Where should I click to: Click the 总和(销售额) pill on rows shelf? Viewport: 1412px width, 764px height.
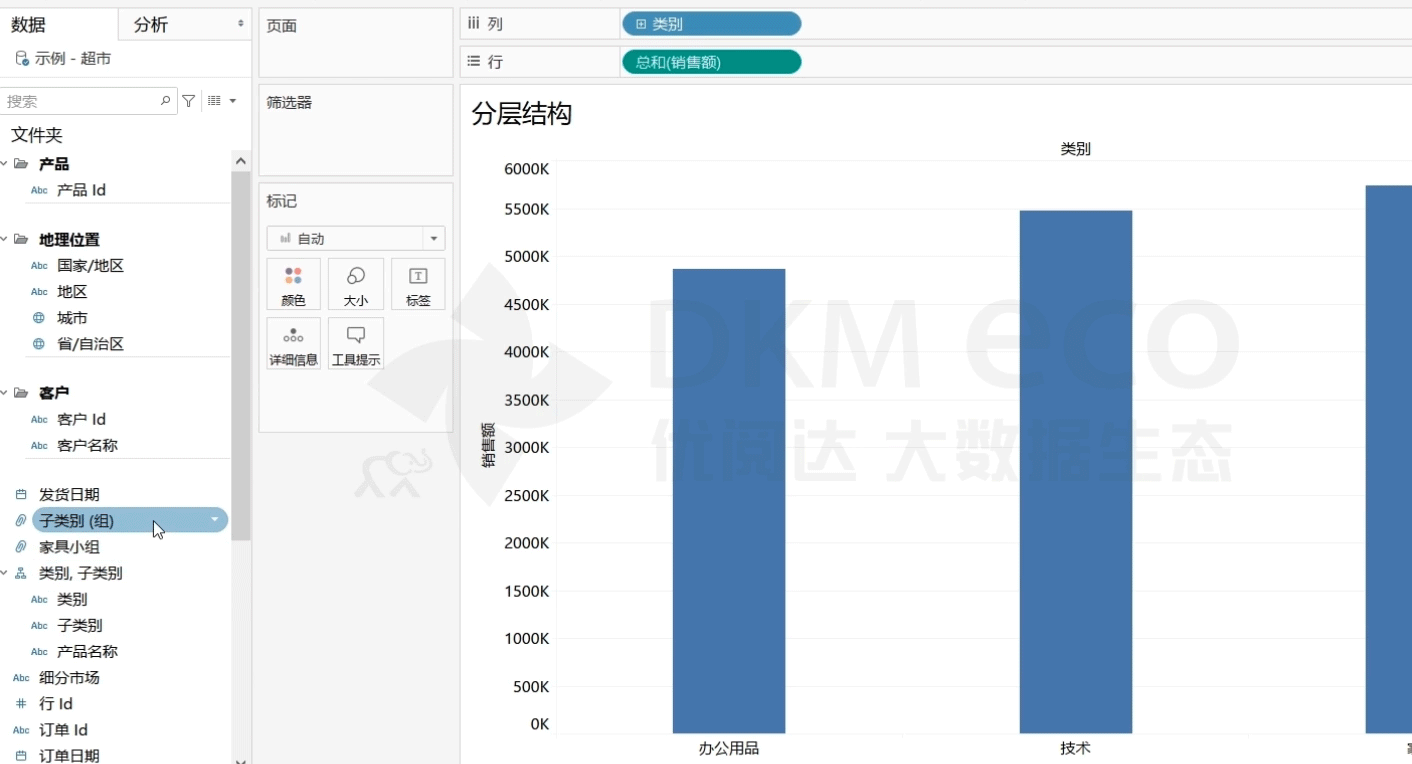point(711,62)
